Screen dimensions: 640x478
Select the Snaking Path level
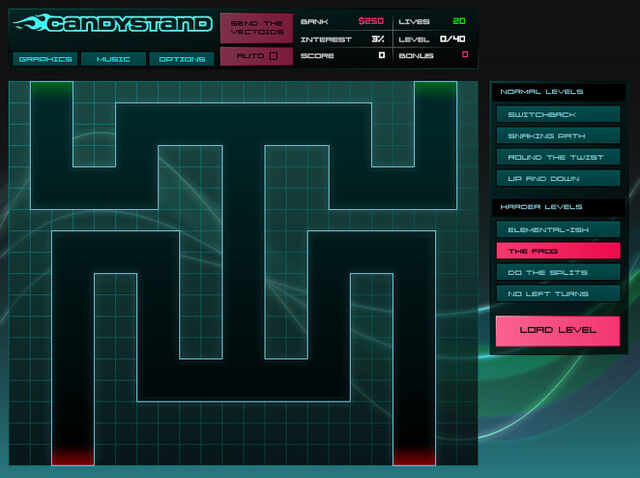pos(558,136)
